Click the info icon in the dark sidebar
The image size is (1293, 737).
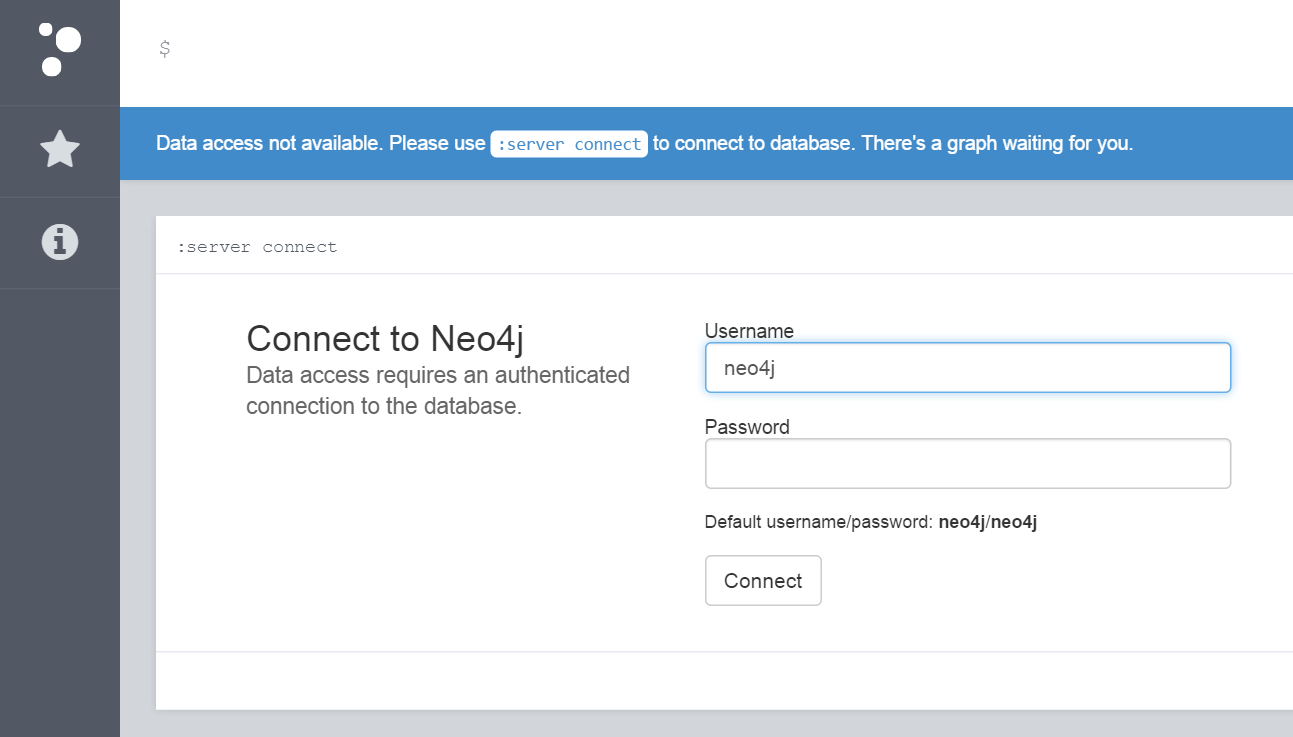59,242
